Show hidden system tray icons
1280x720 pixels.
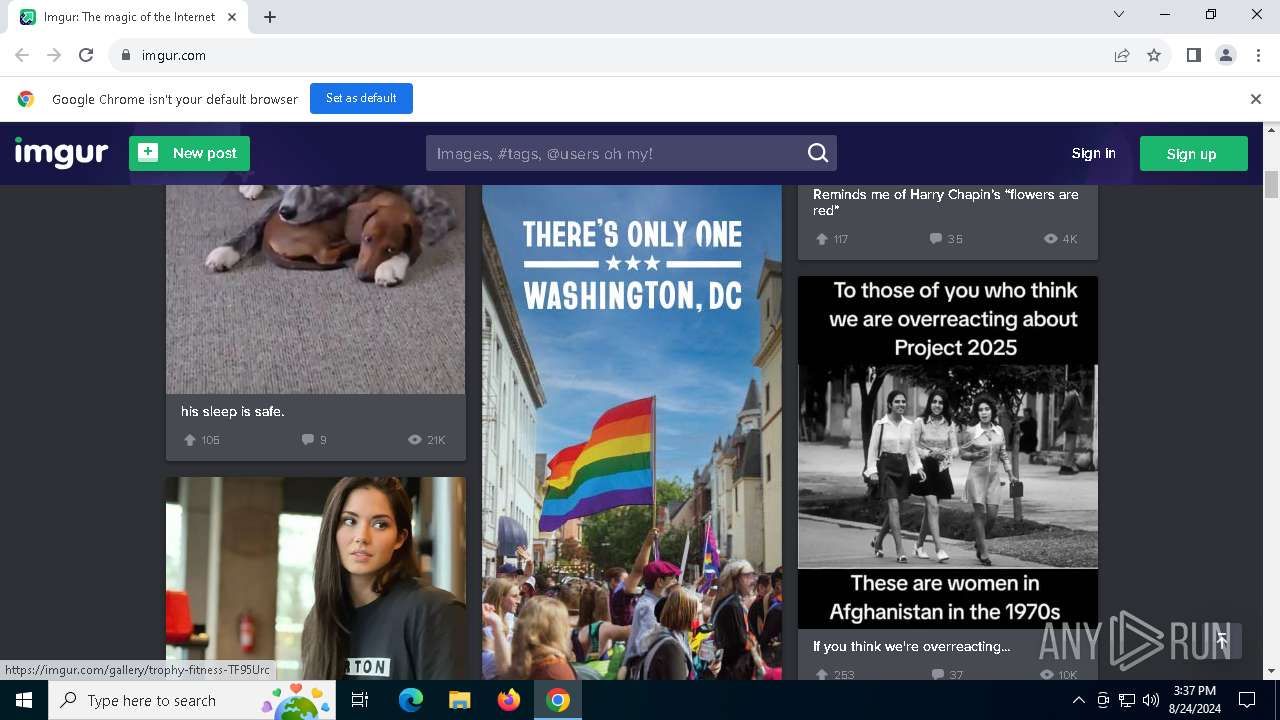pyautogui.click(x=1078, y=700)
